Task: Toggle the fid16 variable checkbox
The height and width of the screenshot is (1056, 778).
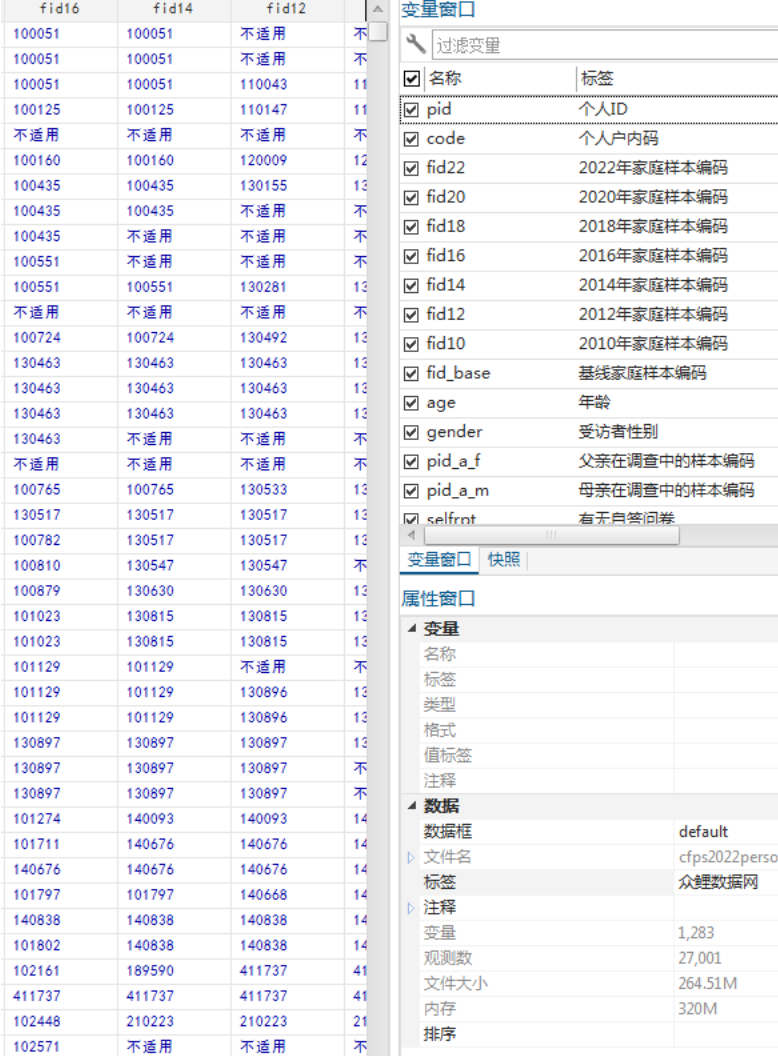Action: pyautogui.click(x=411, y=257)
